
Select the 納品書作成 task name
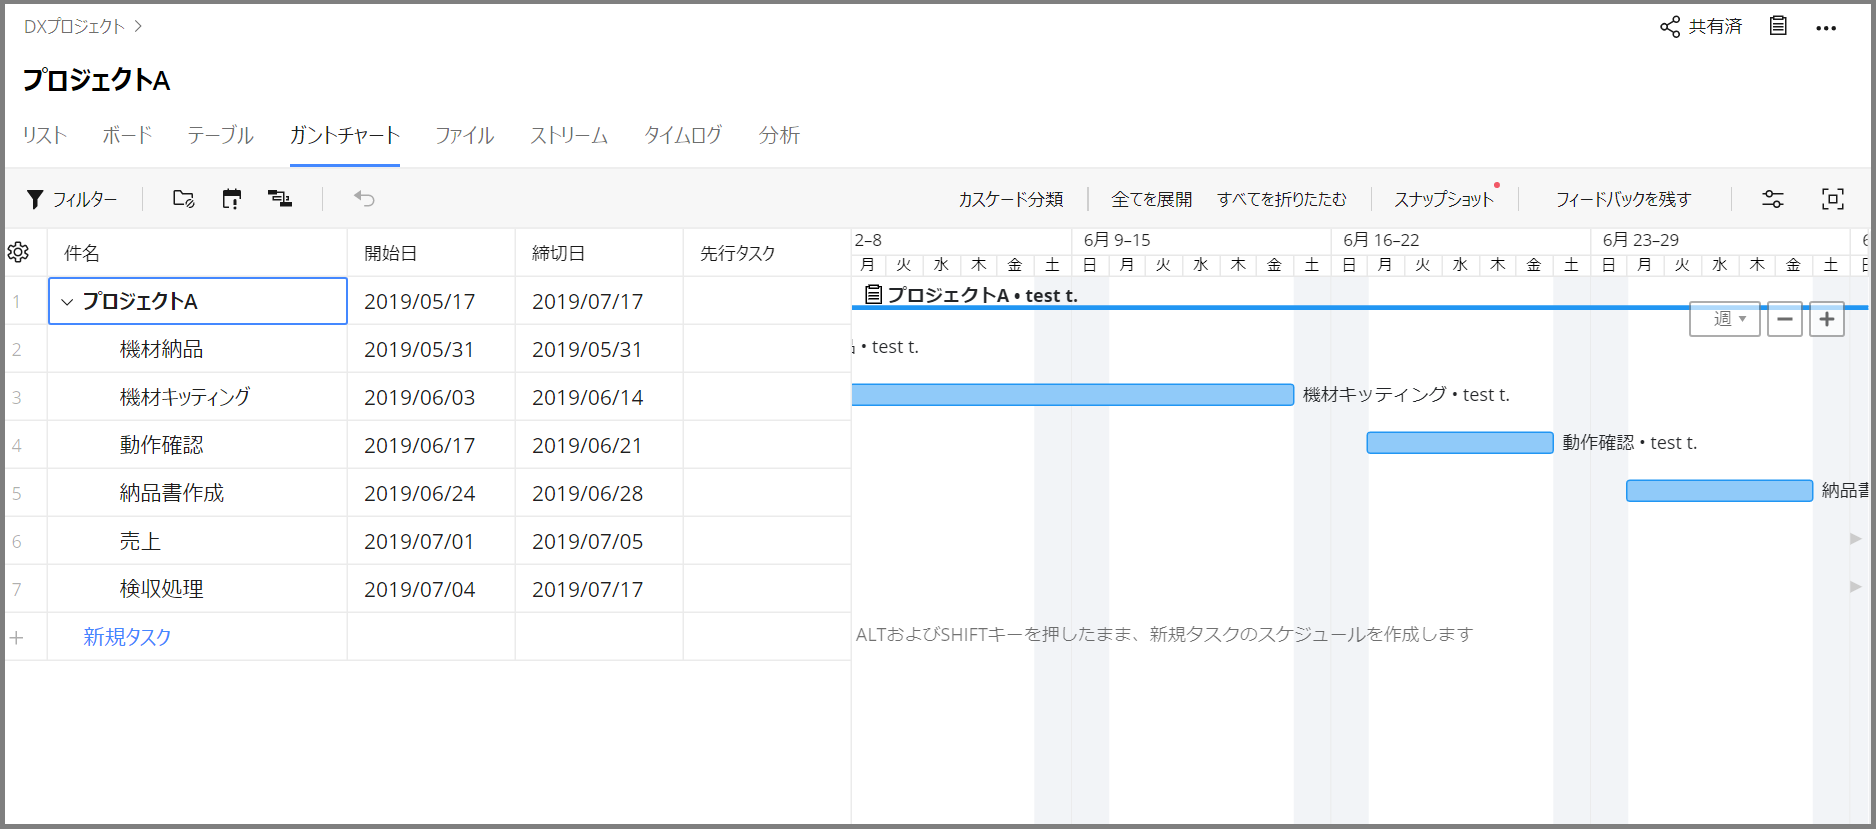tap(172, 493)
